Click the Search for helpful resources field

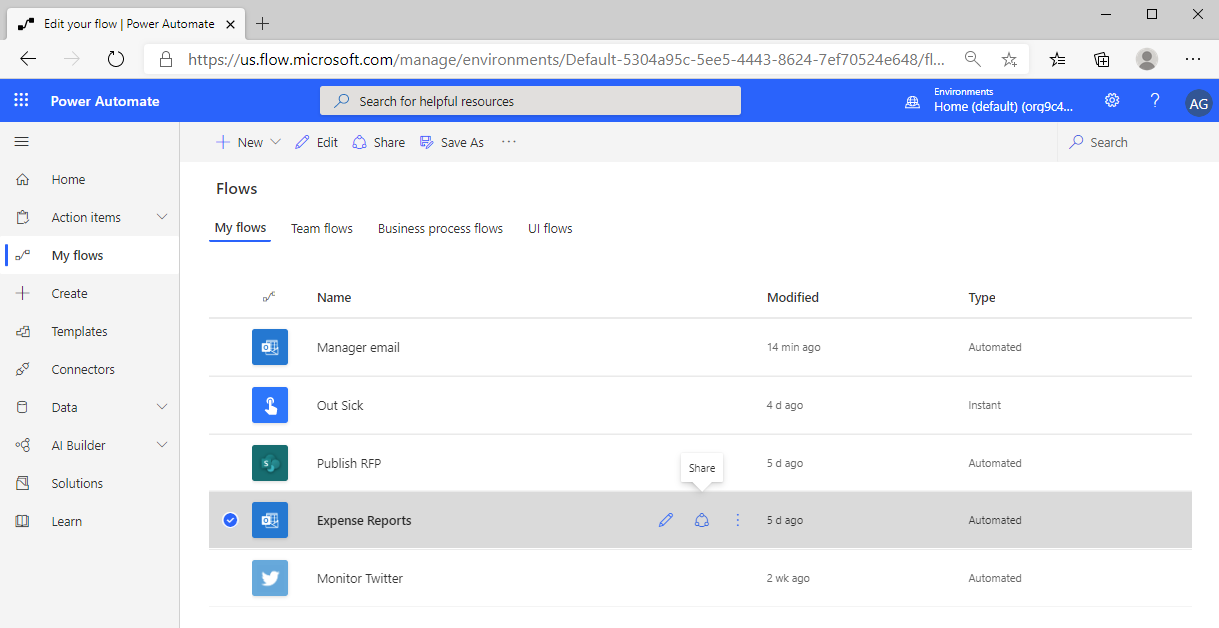(530, 101)
